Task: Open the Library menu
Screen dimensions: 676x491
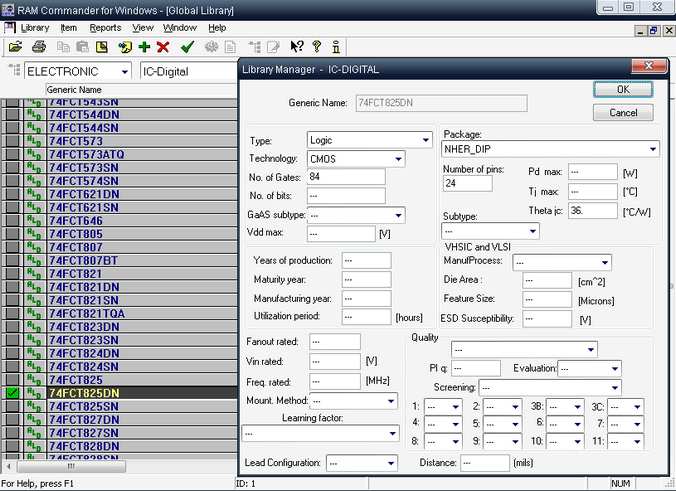Action: click(x=34, y=28)
